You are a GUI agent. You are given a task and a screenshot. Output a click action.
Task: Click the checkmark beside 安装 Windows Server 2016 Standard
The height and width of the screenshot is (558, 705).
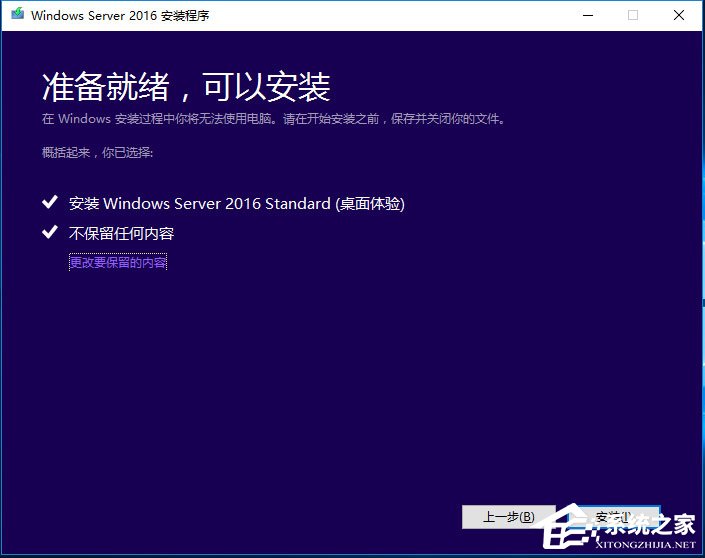50,203
